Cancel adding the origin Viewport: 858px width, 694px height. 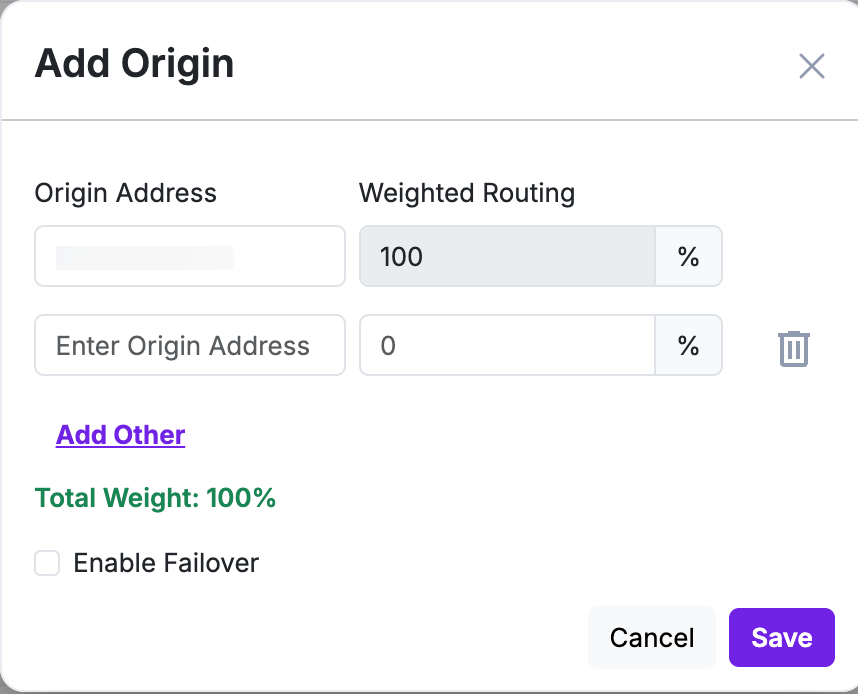pyautogui.click(x=652, y=637)
